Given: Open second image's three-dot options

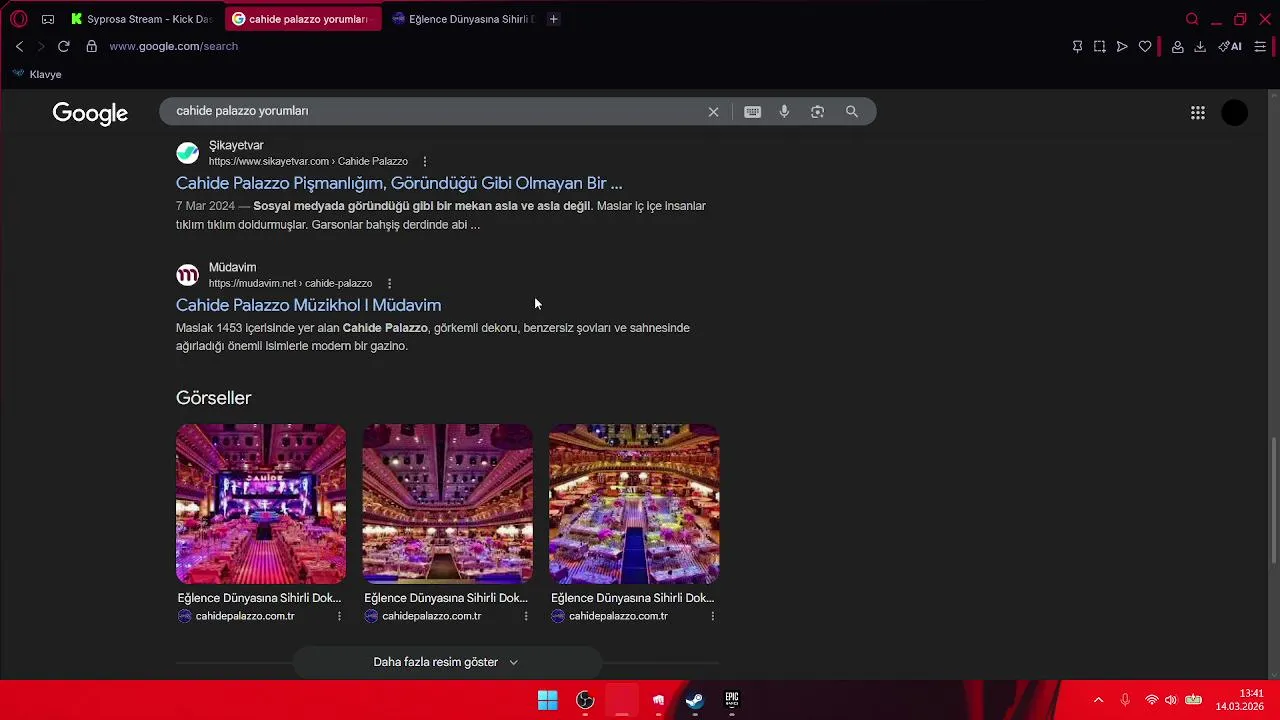Looking at the screenshot, I should tap(526, 616).
